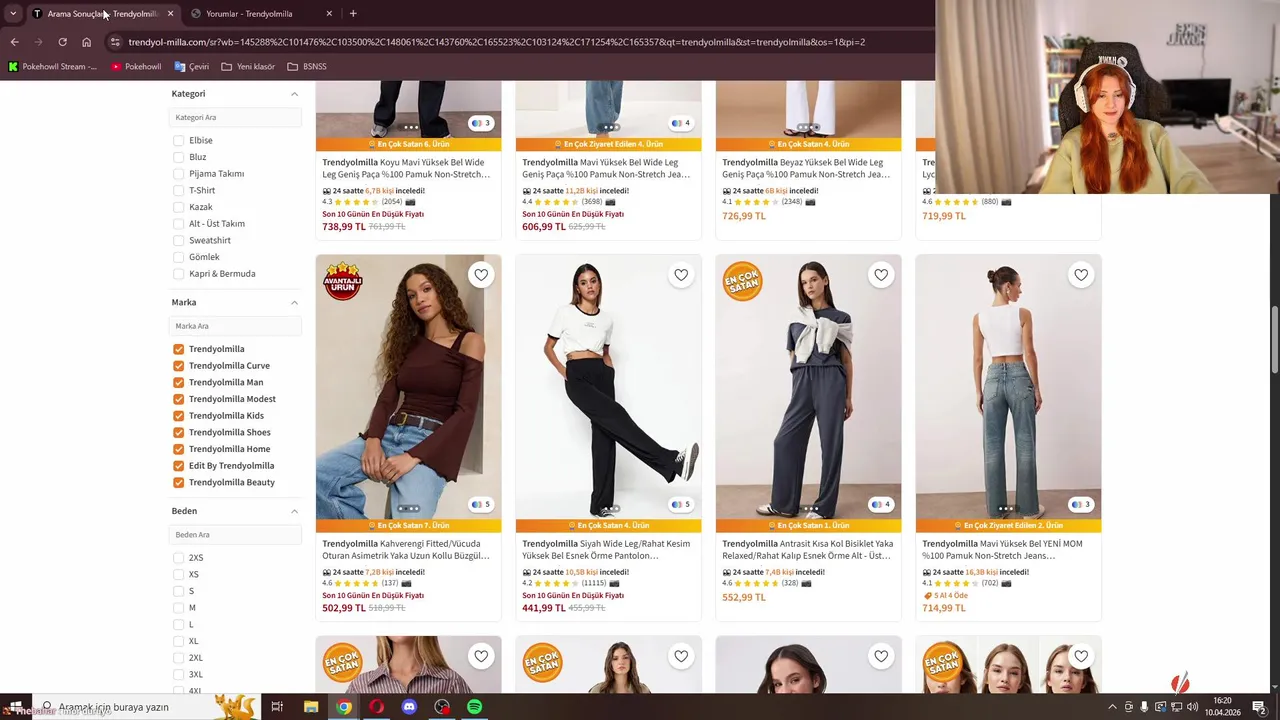
Task: Switch to the Yorumlar - Trendyolmilla tab
Action: (261, 14)
